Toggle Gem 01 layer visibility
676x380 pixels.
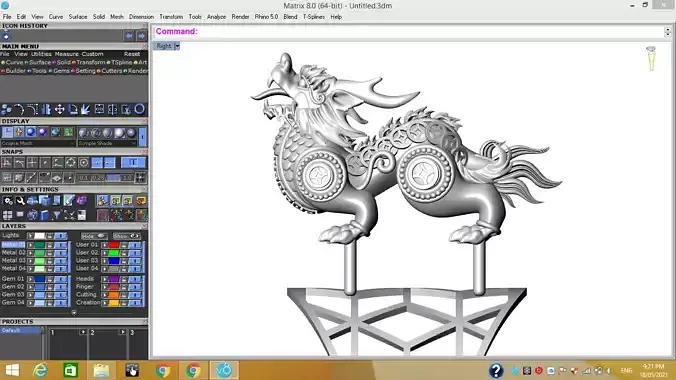click(x=61, y=279)
